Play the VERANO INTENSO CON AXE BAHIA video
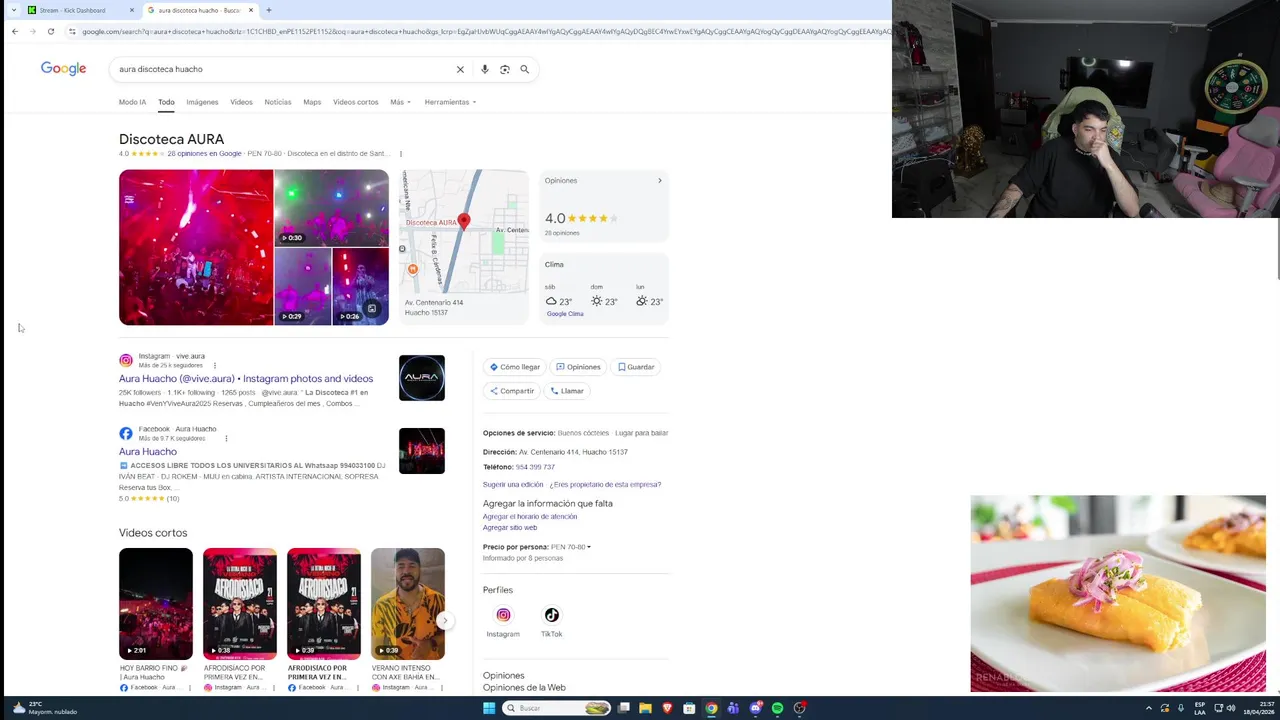 point(408,603)
